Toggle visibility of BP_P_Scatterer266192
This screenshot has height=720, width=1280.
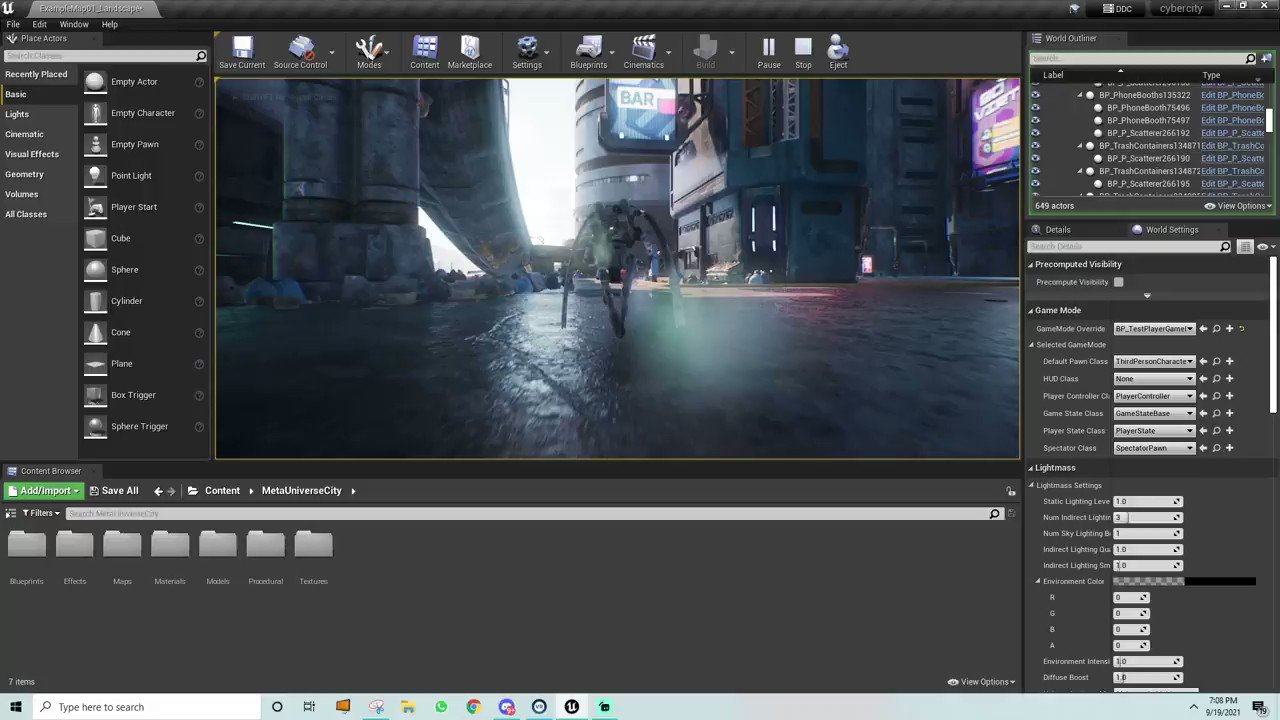[1035, 133]
